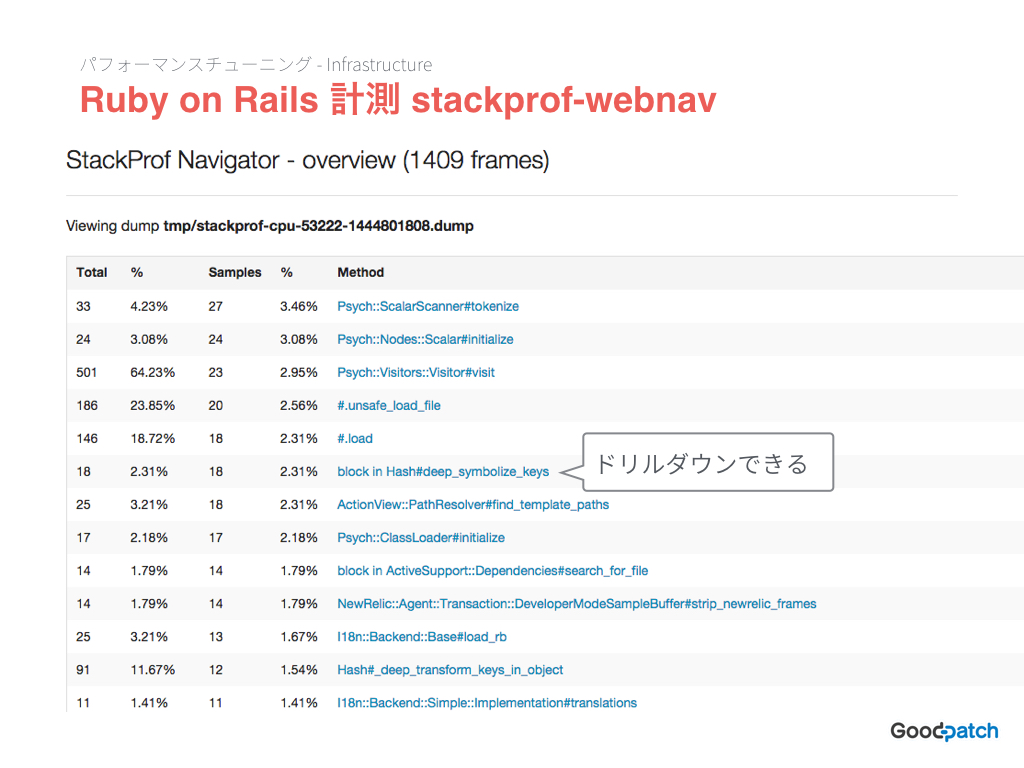This screenshot has width=1024, height=768.
Task: Open block in ActiveSupport::Dependencies#search_for_file link
Action: coord(492,571)
